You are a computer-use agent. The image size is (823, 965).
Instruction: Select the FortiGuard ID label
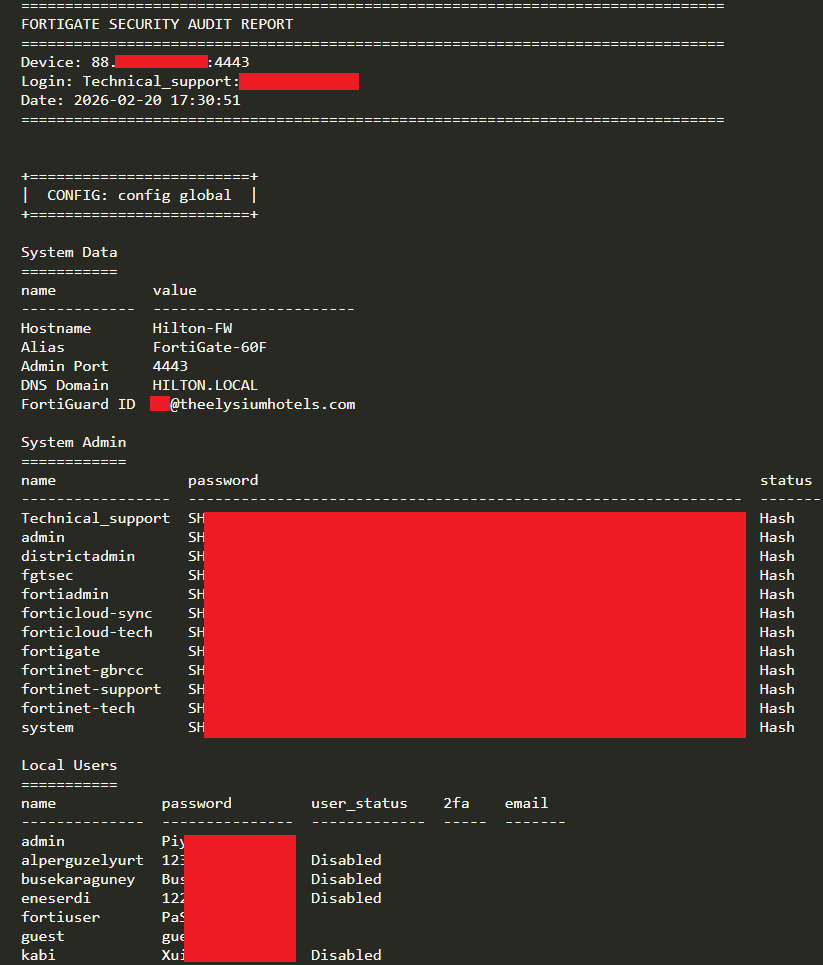tap(78, 404)
